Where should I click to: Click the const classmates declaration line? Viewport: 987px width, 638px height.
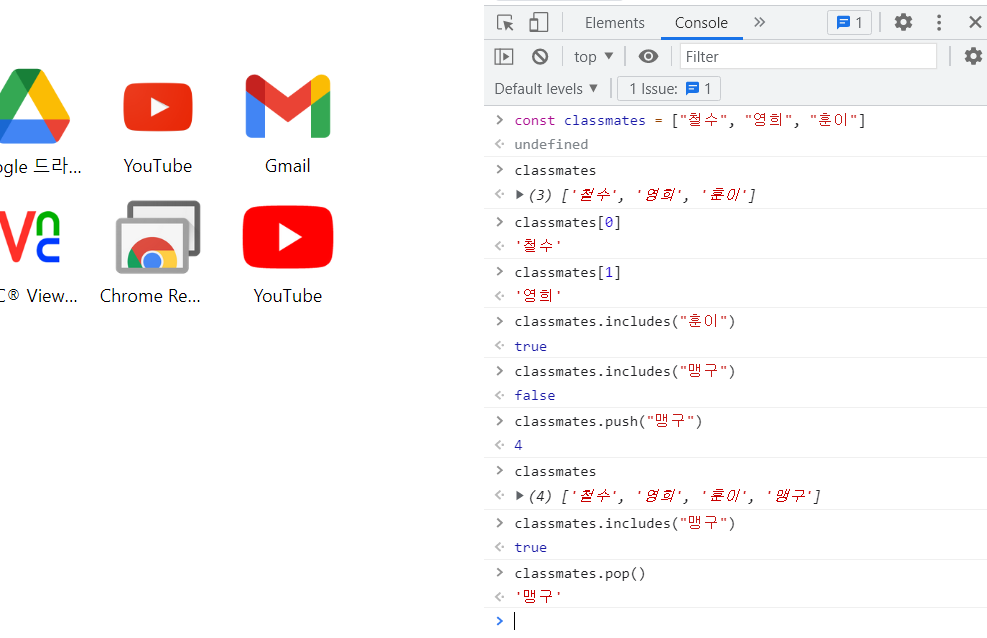690,120
